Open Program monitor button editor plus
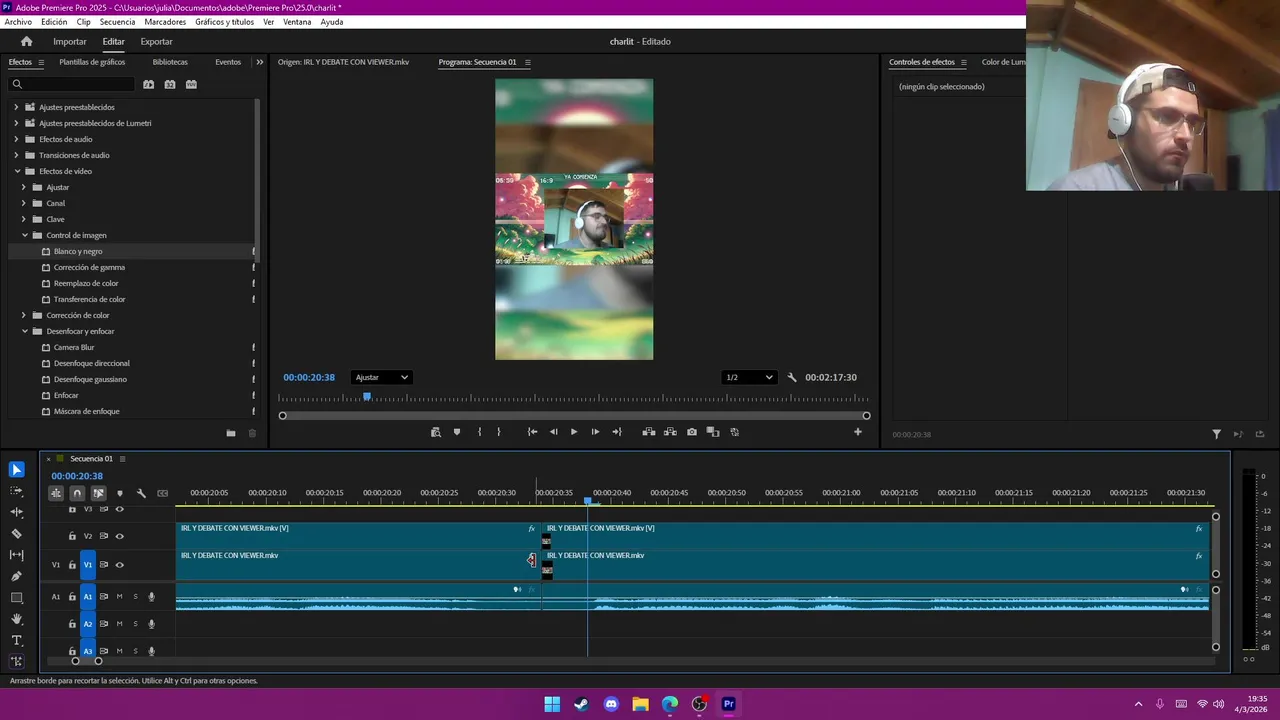This screenshot has height=720, width=1280. point(857,432)
